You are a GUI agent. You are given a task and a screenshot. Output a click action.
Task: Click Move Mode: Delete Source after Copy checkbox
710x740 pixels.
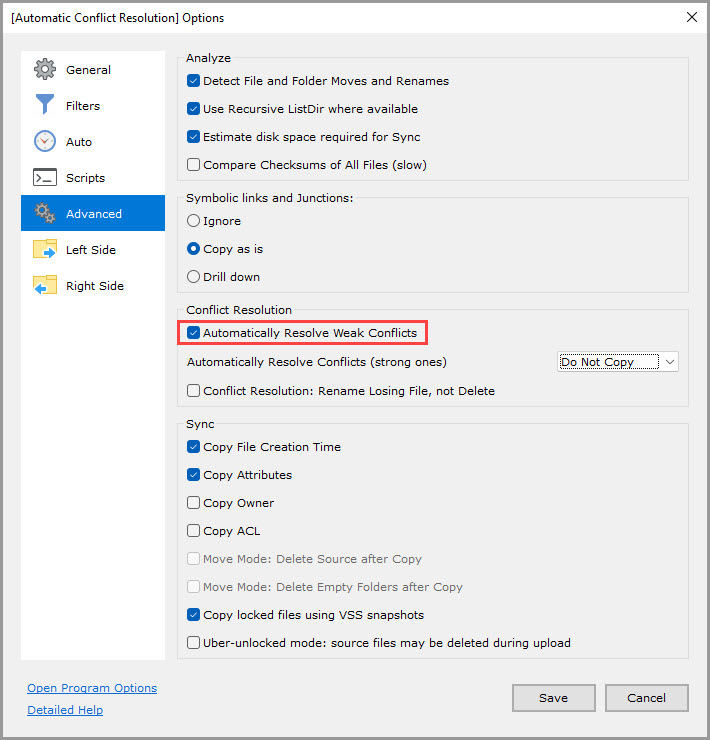tap(193, 558)
